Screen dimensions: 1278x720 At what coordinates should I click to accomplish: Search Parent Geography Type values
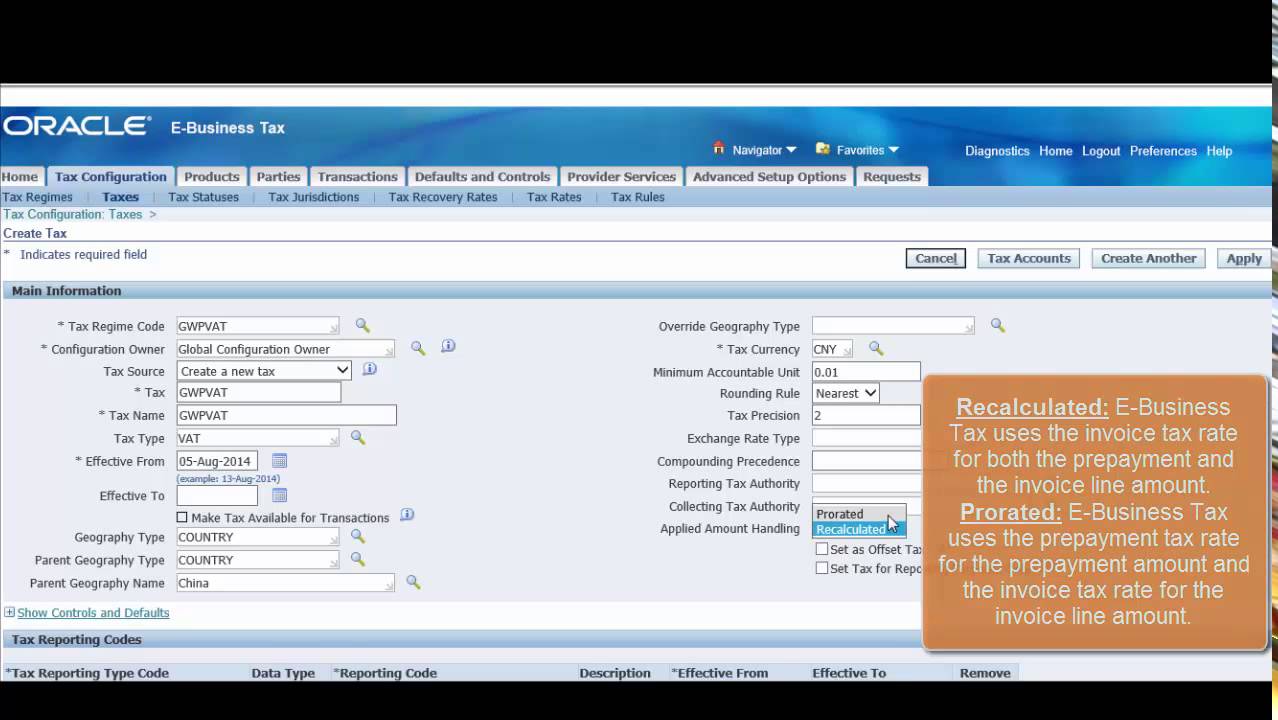(357, 559)
